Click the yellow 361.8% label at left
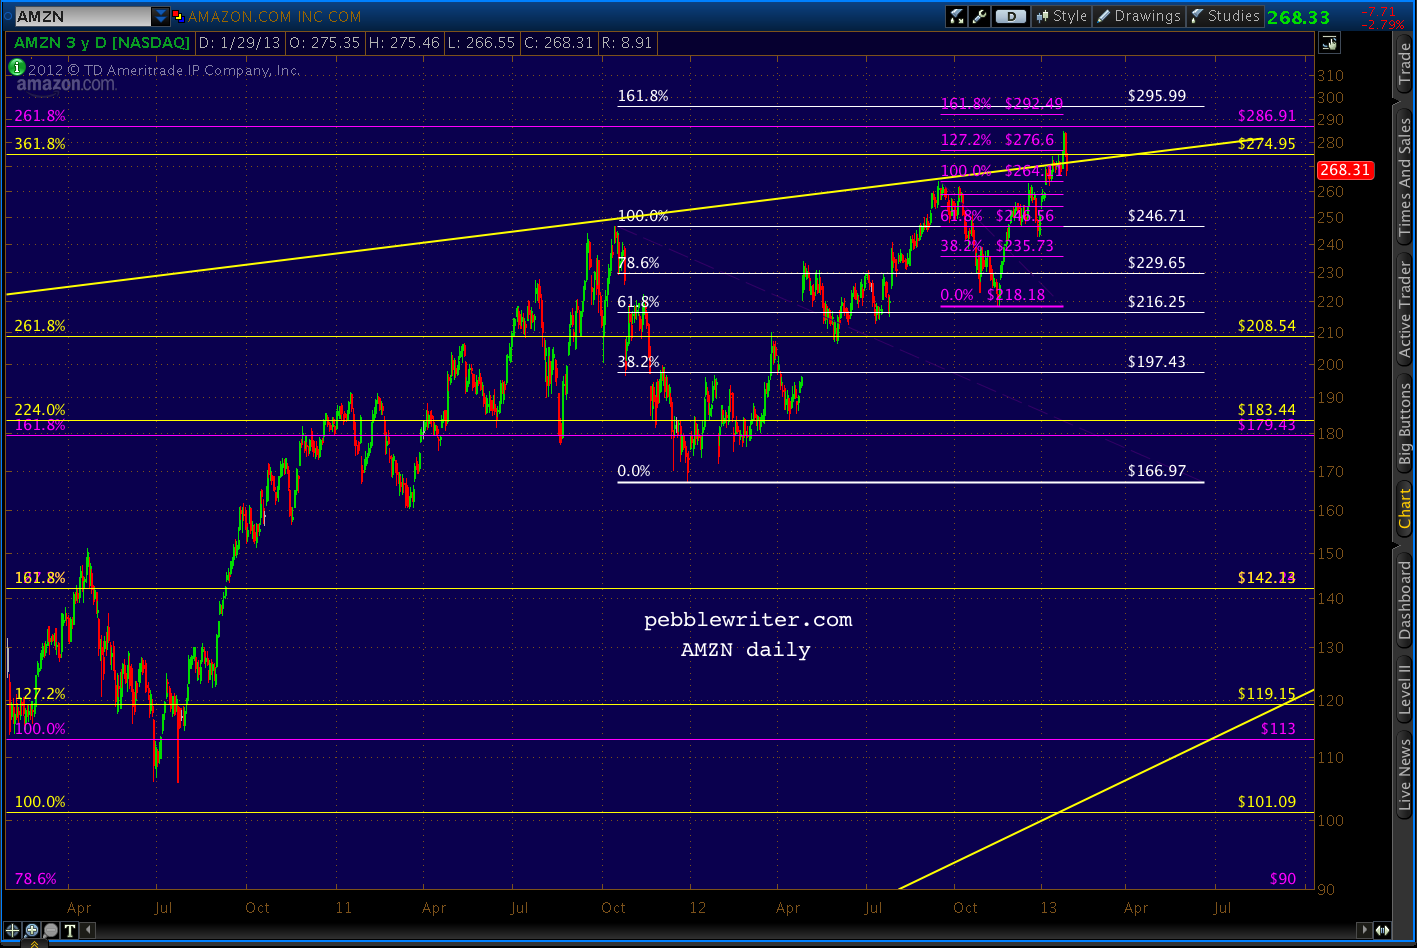Screen dimensions: 1417x948 40,144
